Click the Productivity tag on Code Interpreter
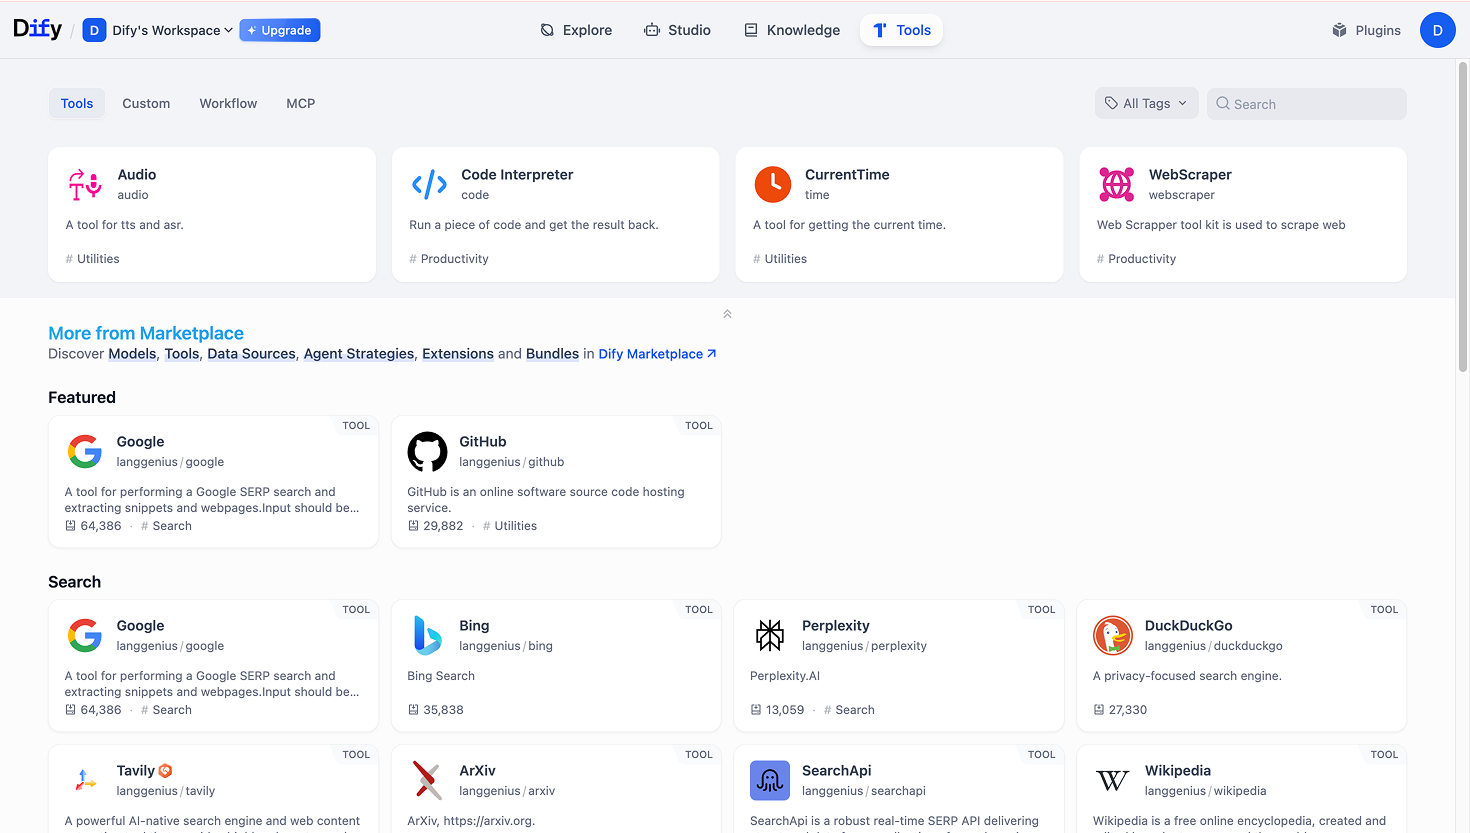This screenshot has height=833, width=1470. click(x=449, y=259)
